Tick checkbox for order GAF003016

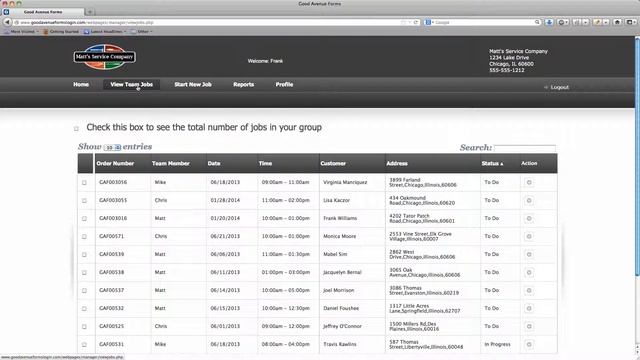(x=84, y=218)
